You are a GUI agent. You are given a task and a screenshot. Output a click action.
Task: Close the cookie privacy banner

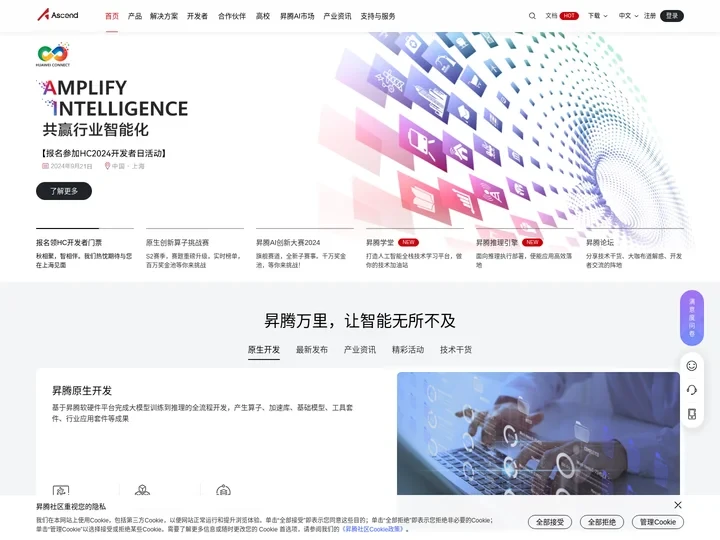tap(678, 505)
